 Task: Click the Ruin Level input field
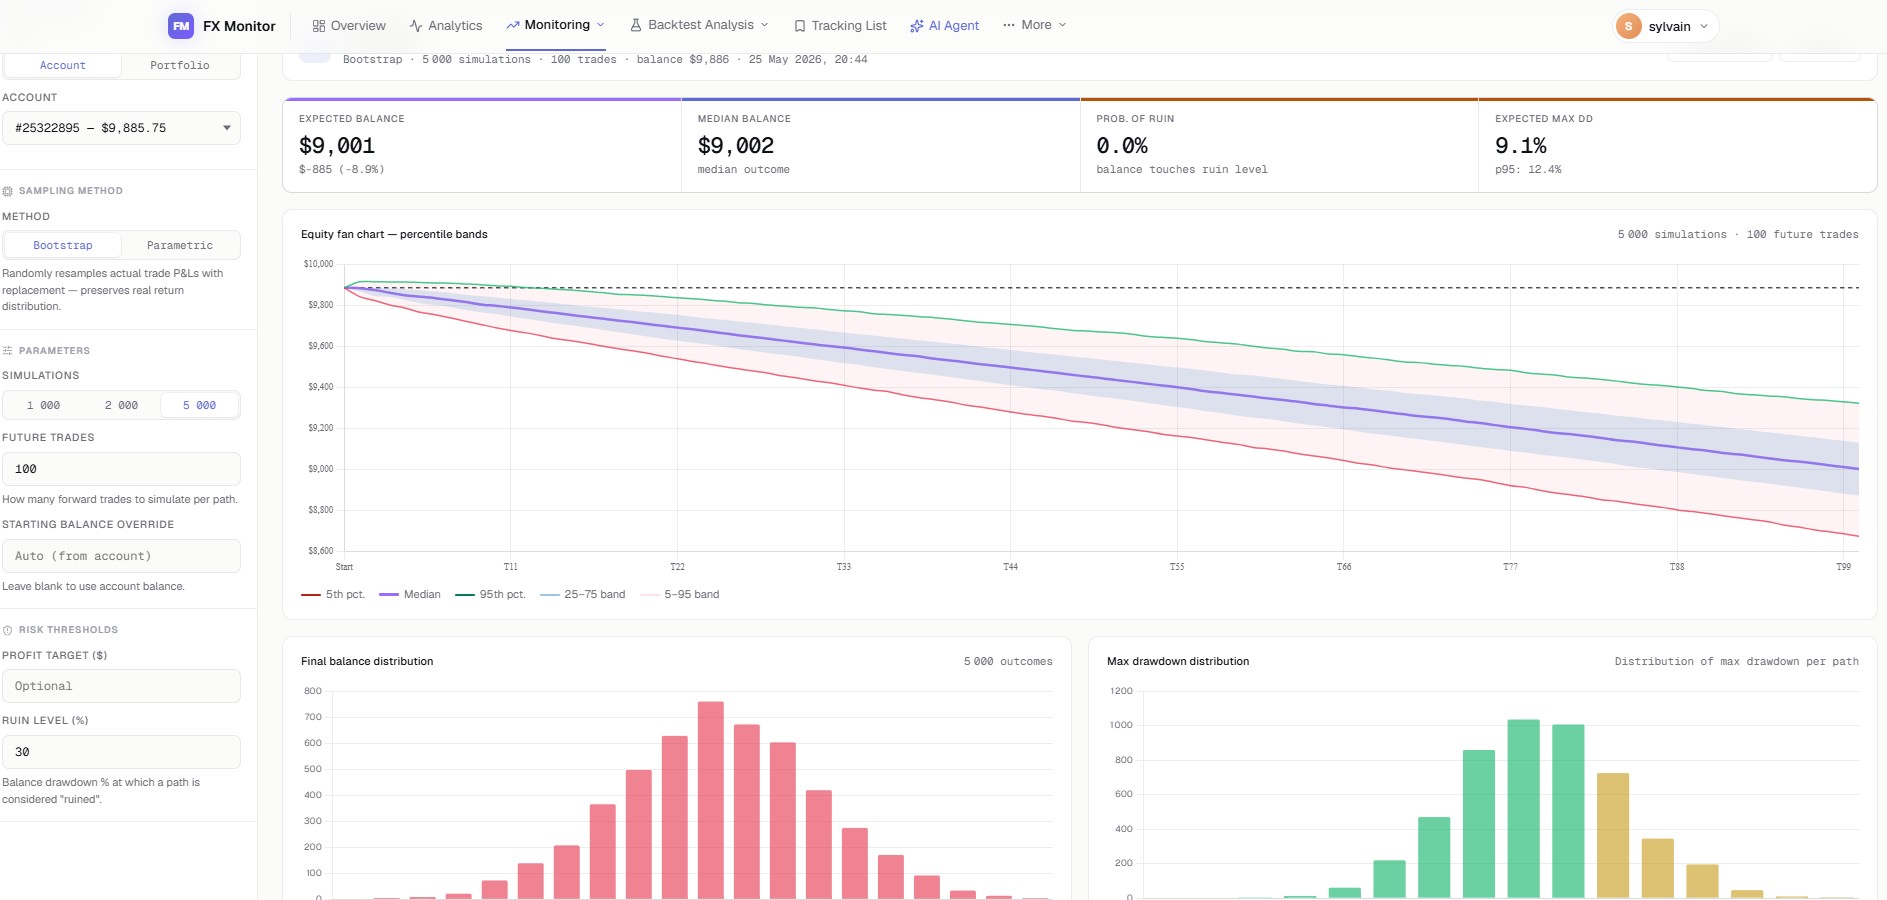point(121,752)
